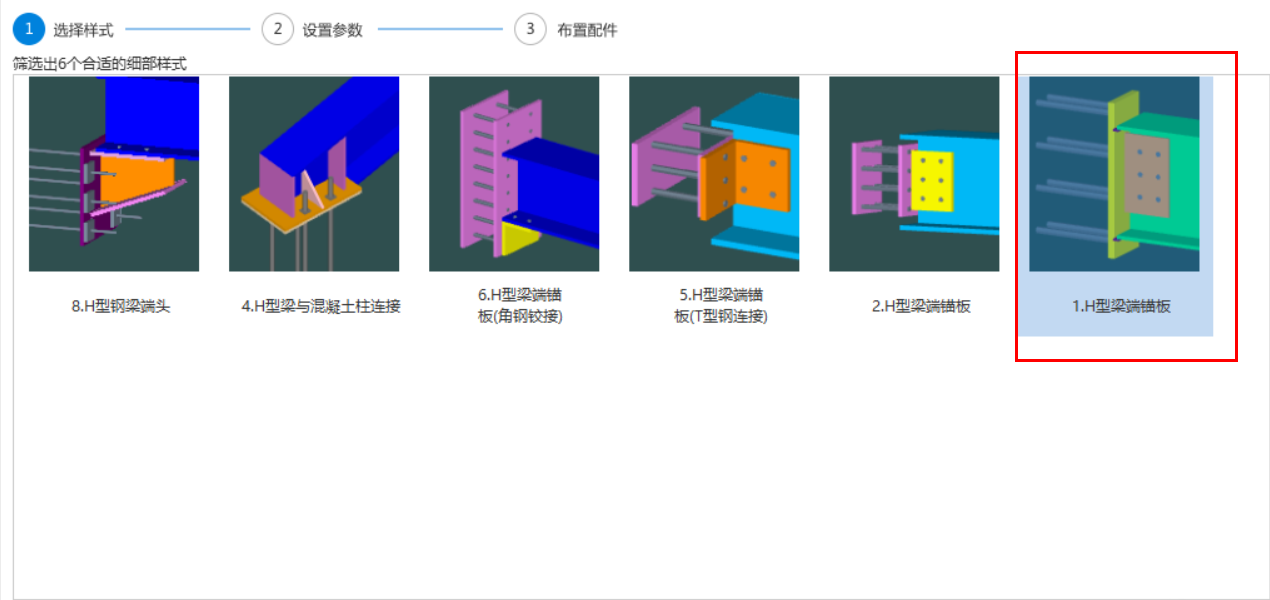Image resolution: width=1270 pixels, height=600 pixels.
Task: Click the caption text 2.H型梁端锚板
Action: point(921,307)
